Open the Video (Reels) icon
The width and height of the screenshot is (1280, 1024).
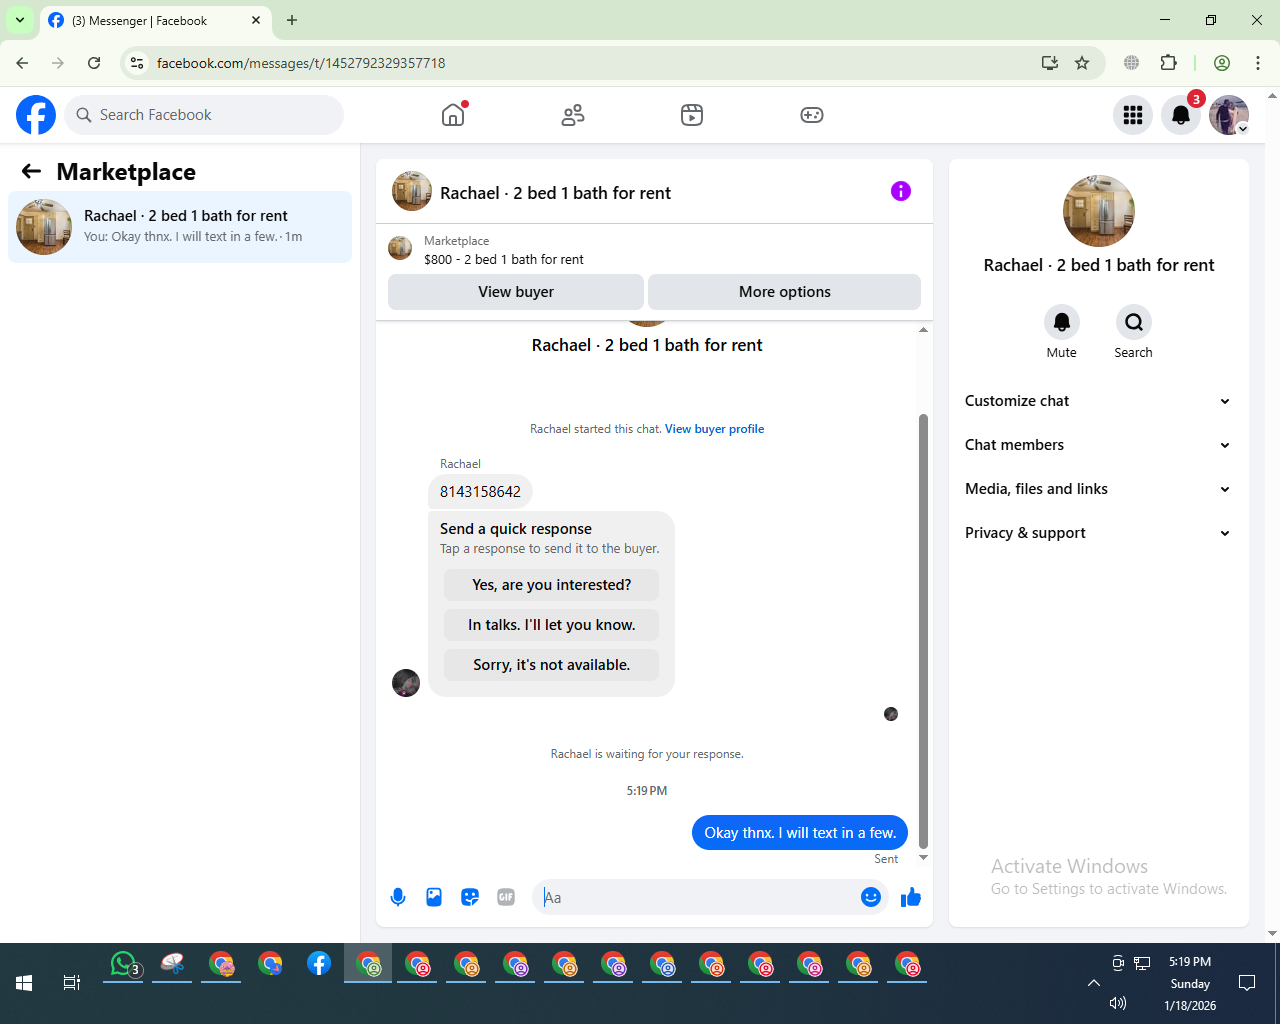[692, 115]
